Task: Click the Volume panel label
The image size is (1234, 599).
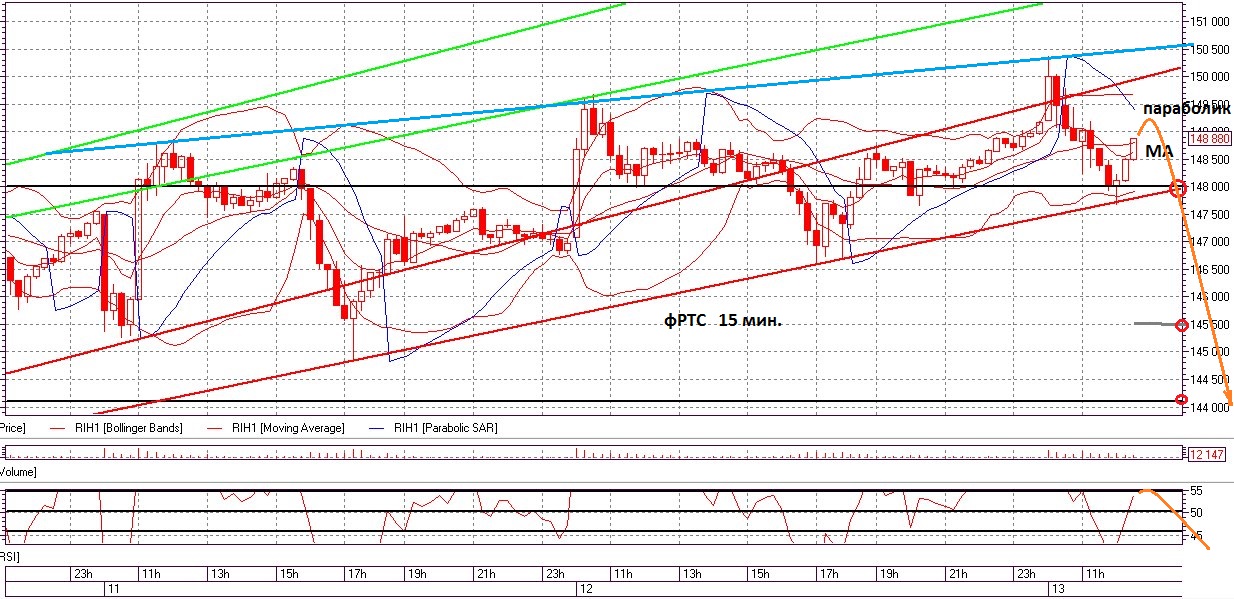Action: point(17,470)
